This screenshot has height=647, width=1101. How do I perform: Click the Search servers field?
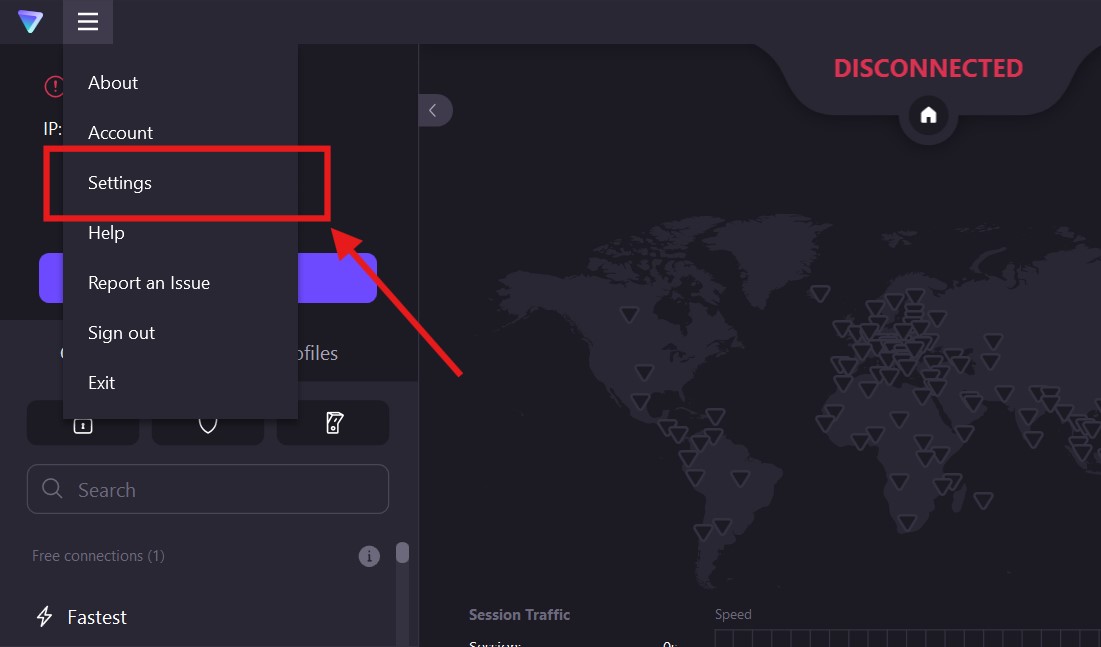(220, 490)
